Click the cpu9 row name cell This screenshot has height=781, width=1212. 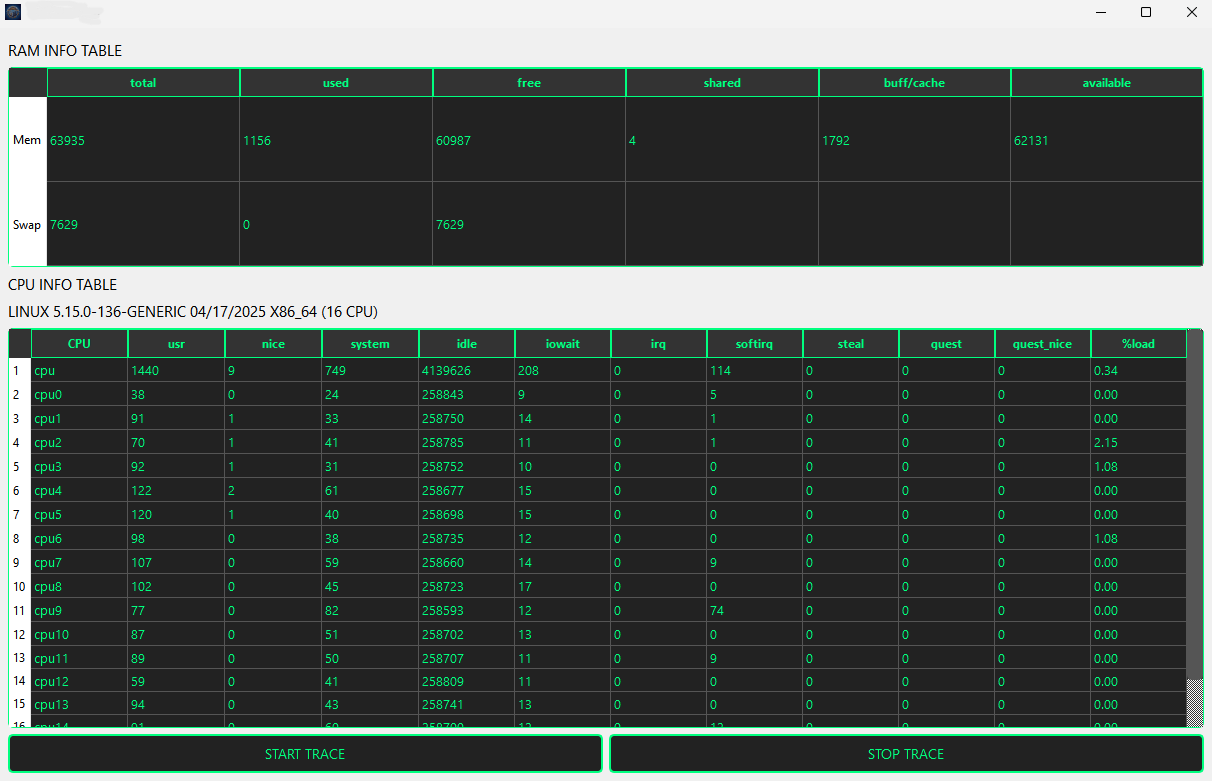(79, 610)
